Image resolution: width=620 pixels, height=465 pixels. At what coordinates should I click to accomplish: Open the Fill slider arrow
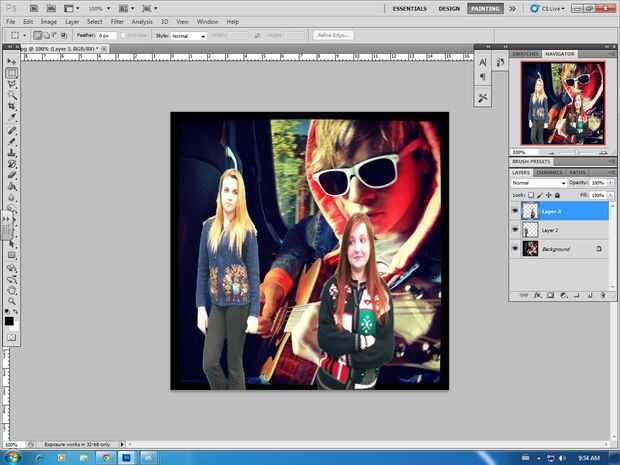611,195
